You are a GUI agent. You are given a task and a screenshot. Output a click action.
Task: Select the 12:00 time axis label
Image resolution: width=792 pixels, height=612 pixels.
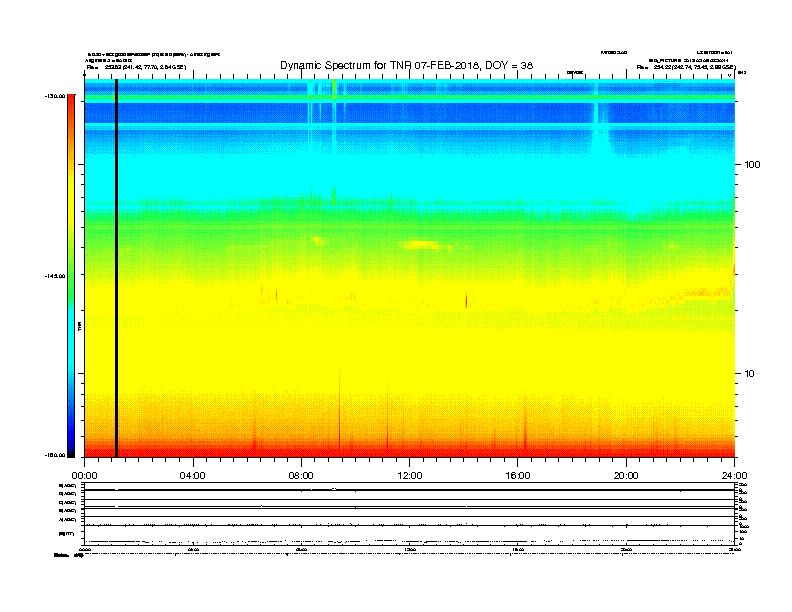point(410,476)
